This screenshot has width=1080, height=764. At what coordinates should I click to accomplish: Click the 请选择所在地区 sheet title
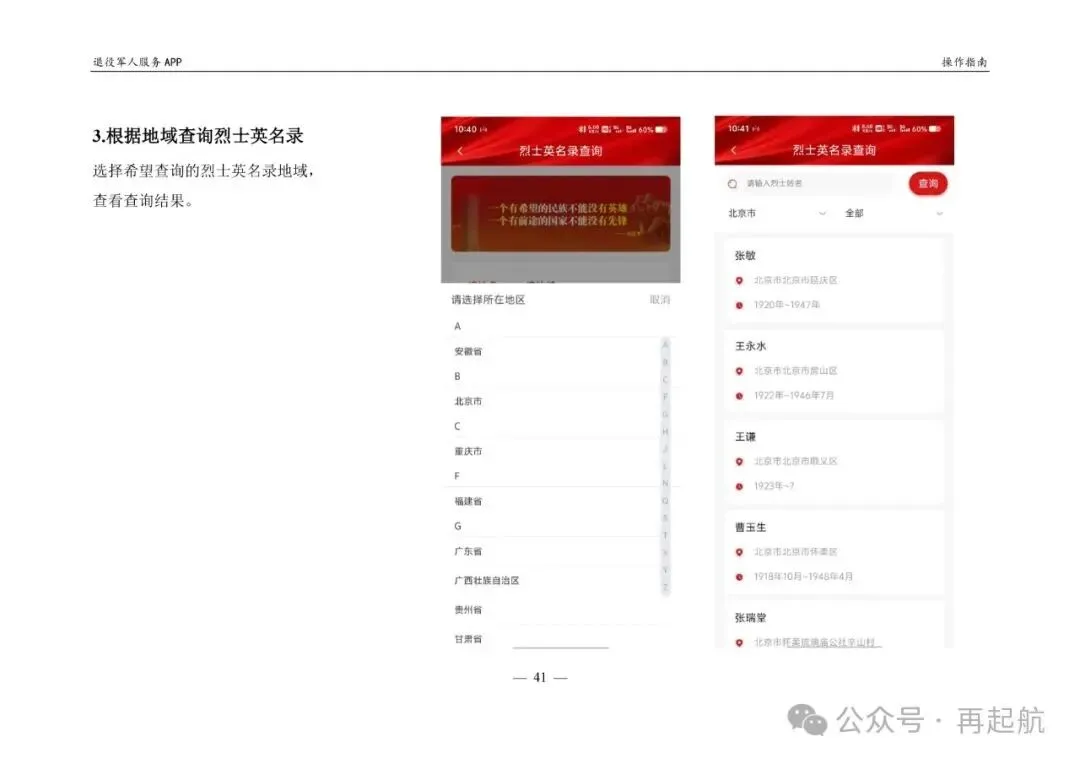pyautogui.click(x=488, y=300)
